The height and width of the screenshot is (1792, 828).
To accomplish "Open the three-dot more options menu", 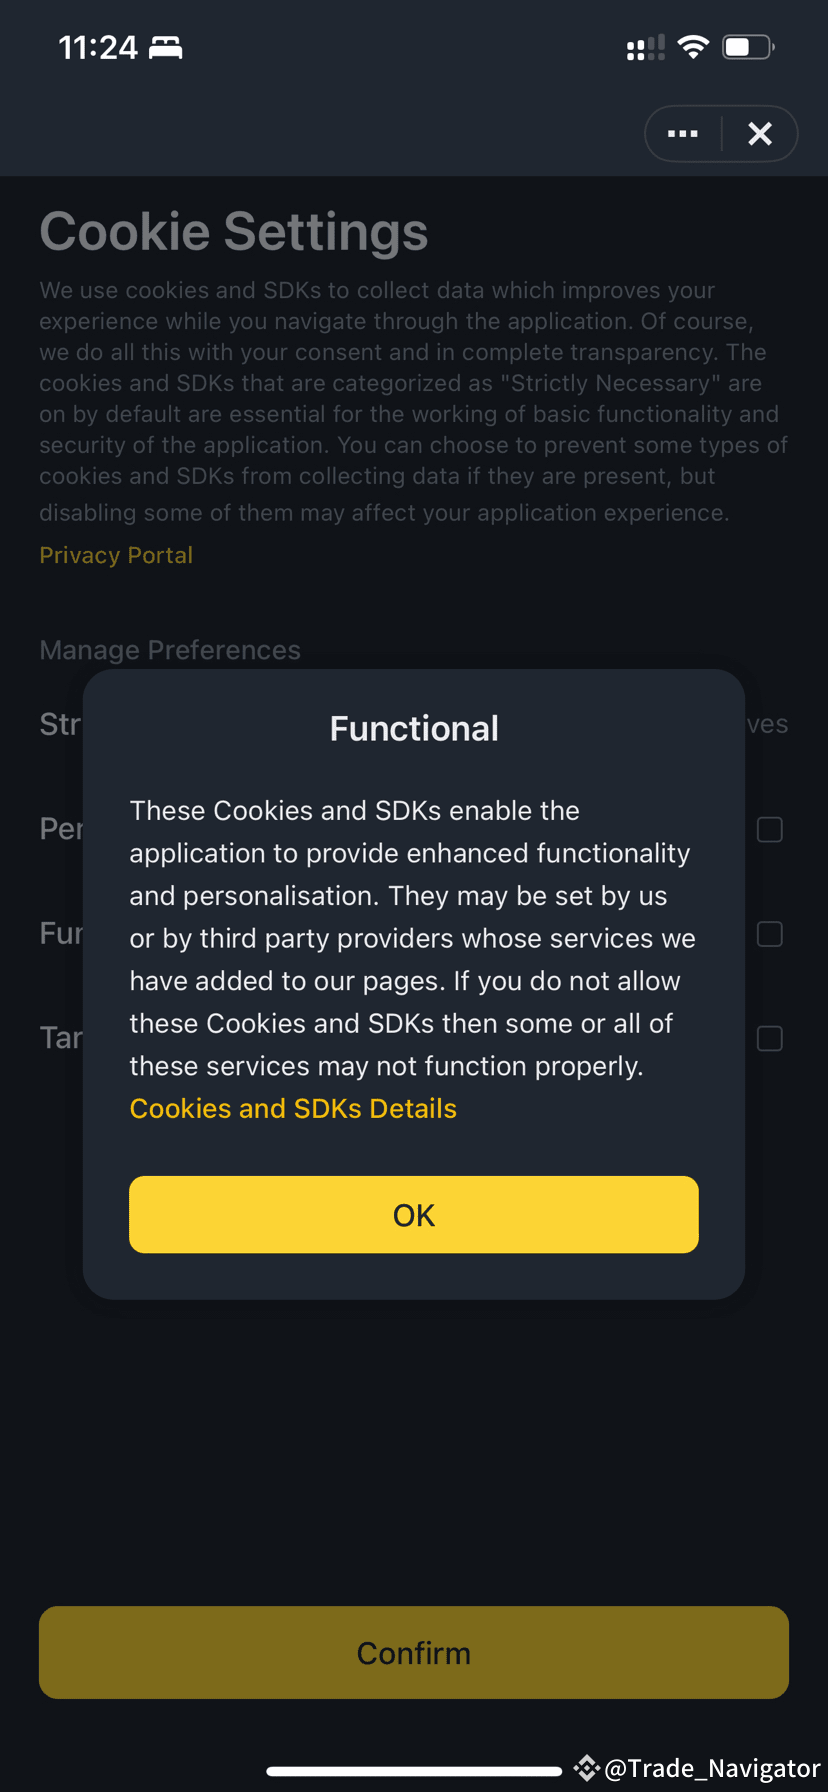I will [x=683, y=134].
